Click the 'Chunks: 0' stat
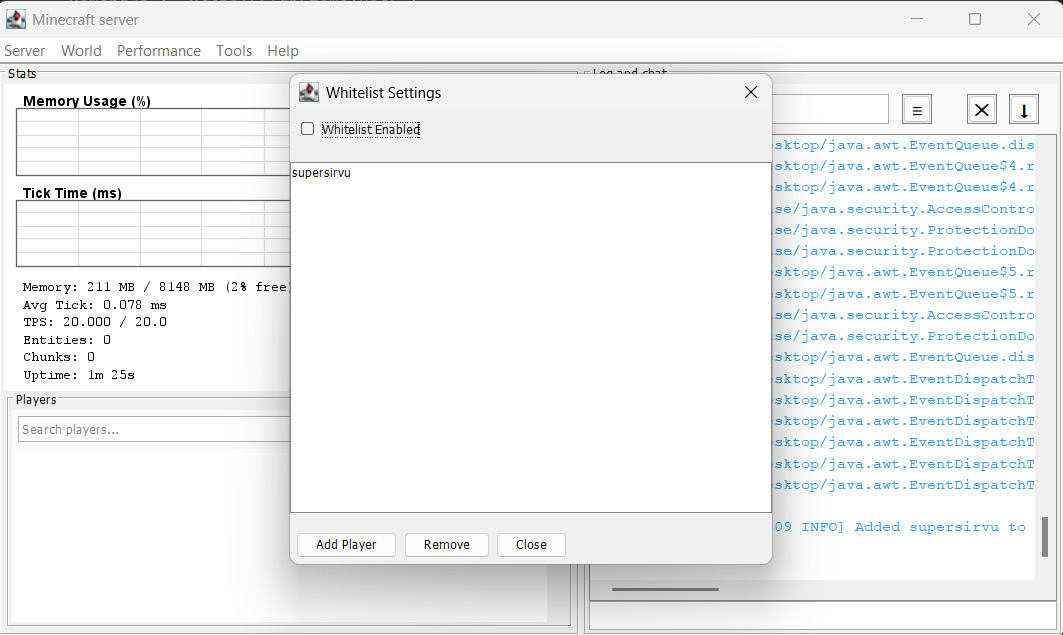This screenshot has height=635, width=1063. [59, 357]
